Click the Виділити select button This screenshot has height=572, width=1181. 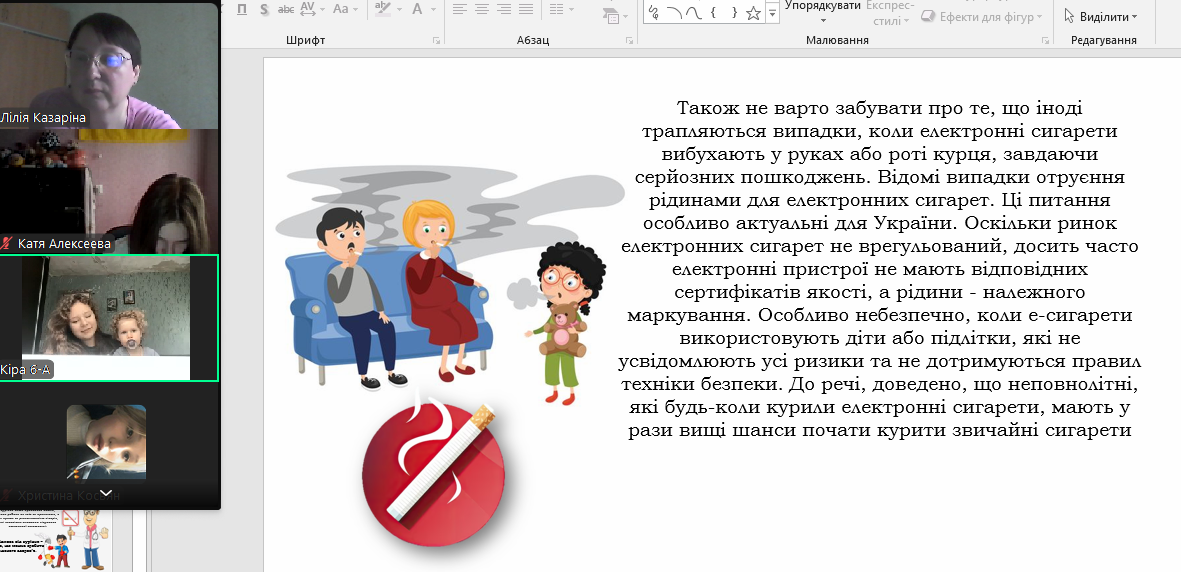(1101, 16)
